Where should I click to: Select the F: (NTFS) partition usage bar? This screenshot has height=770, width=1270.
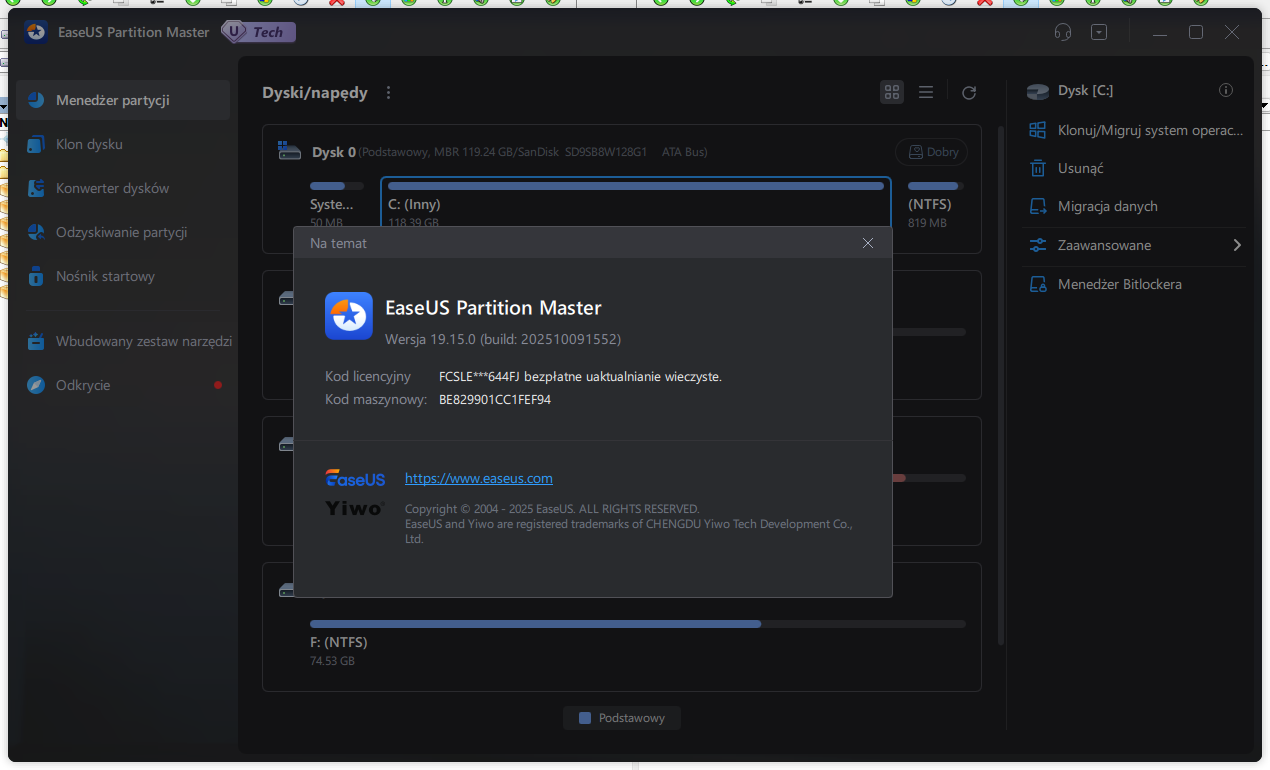tap(638, 624)
